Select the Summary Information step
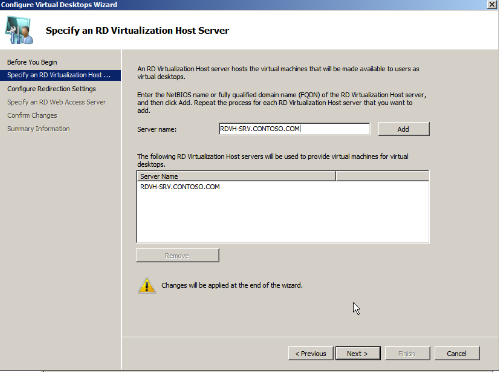 pos(38,129)
